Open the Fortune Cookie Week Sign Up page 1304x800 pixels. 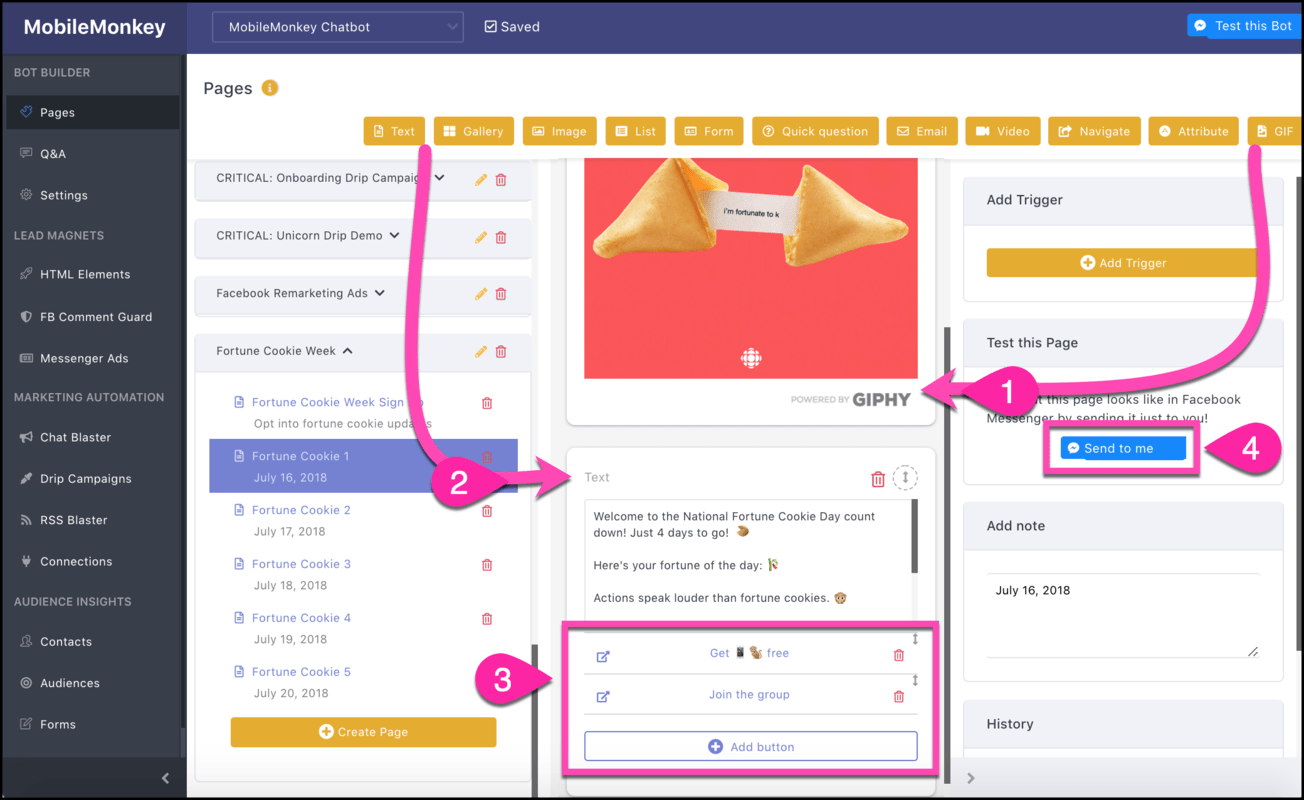click(337, 402)
